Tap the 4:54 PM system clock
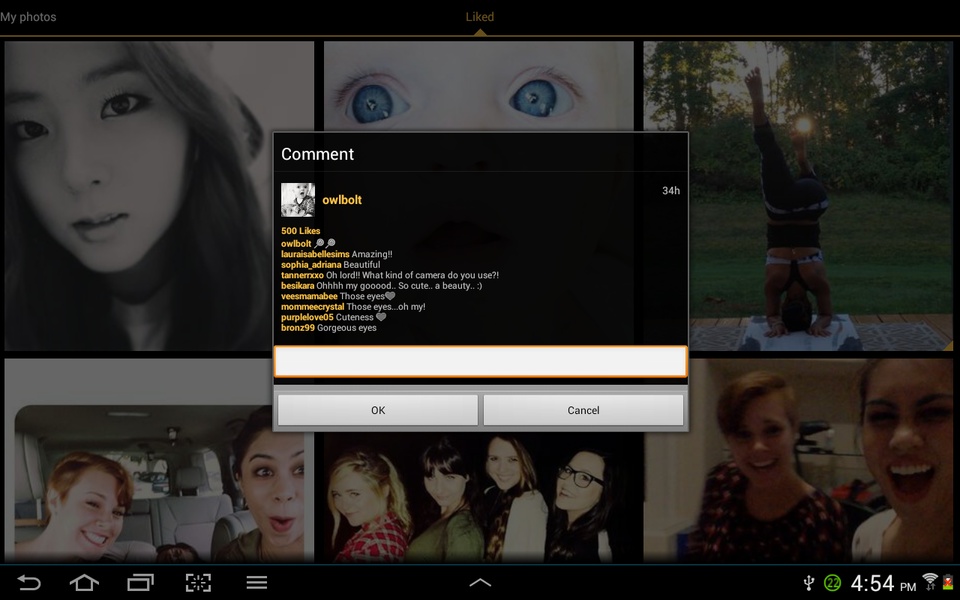960x600 pixels. pyautogui.click(x=883, y=583)
